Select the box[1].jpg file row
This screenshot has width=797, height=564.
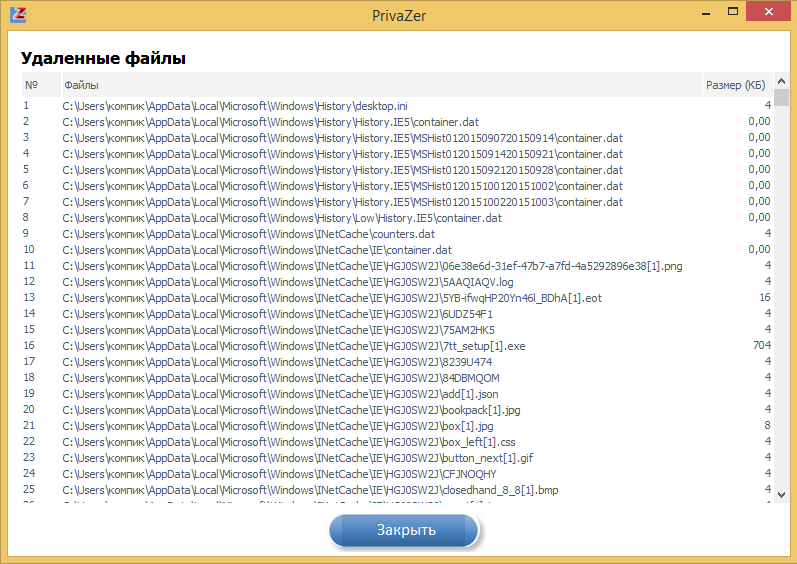click(397, 426)
